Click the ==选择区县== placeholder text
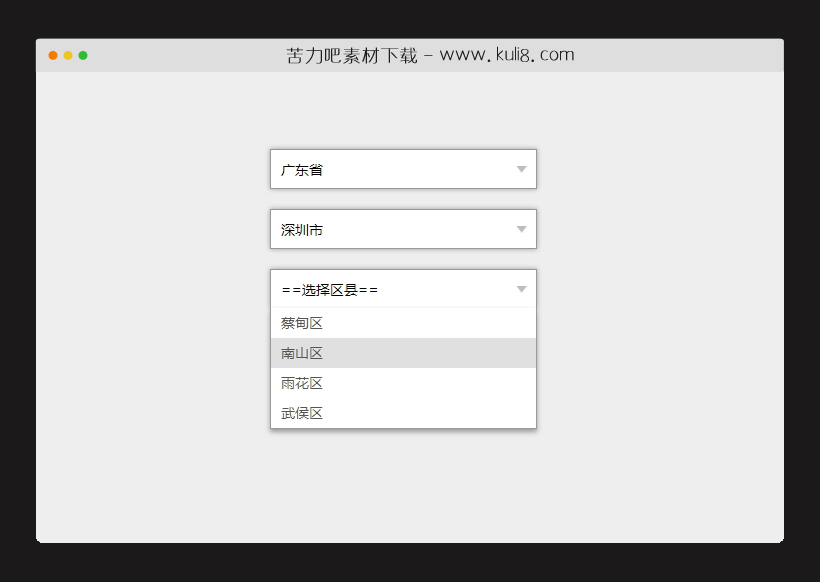Viewport: 820px width, 582px height. coord(314,289)
